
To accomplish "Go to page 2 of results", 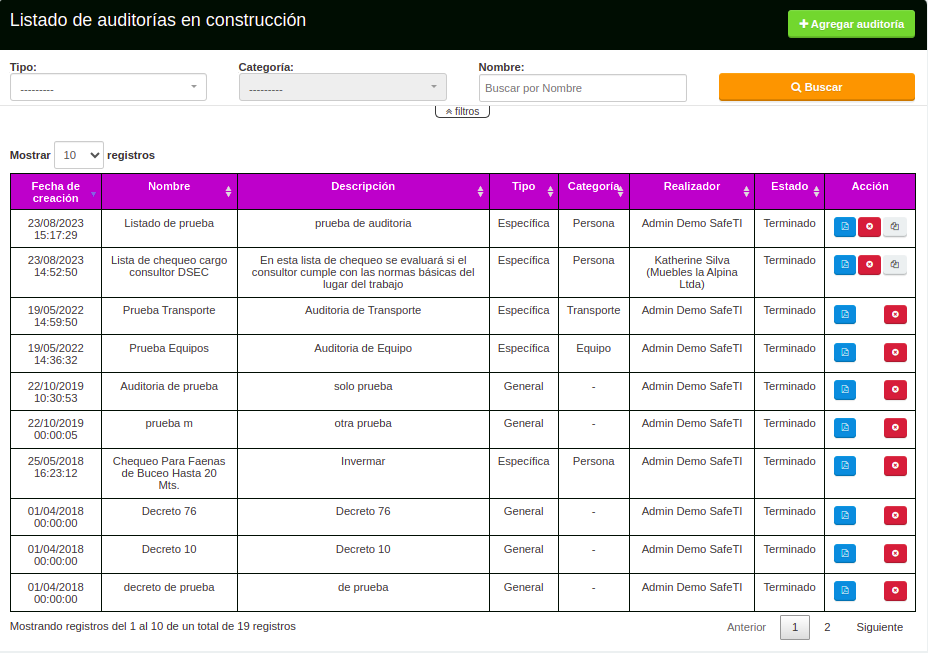I will (x=827, y=627).
